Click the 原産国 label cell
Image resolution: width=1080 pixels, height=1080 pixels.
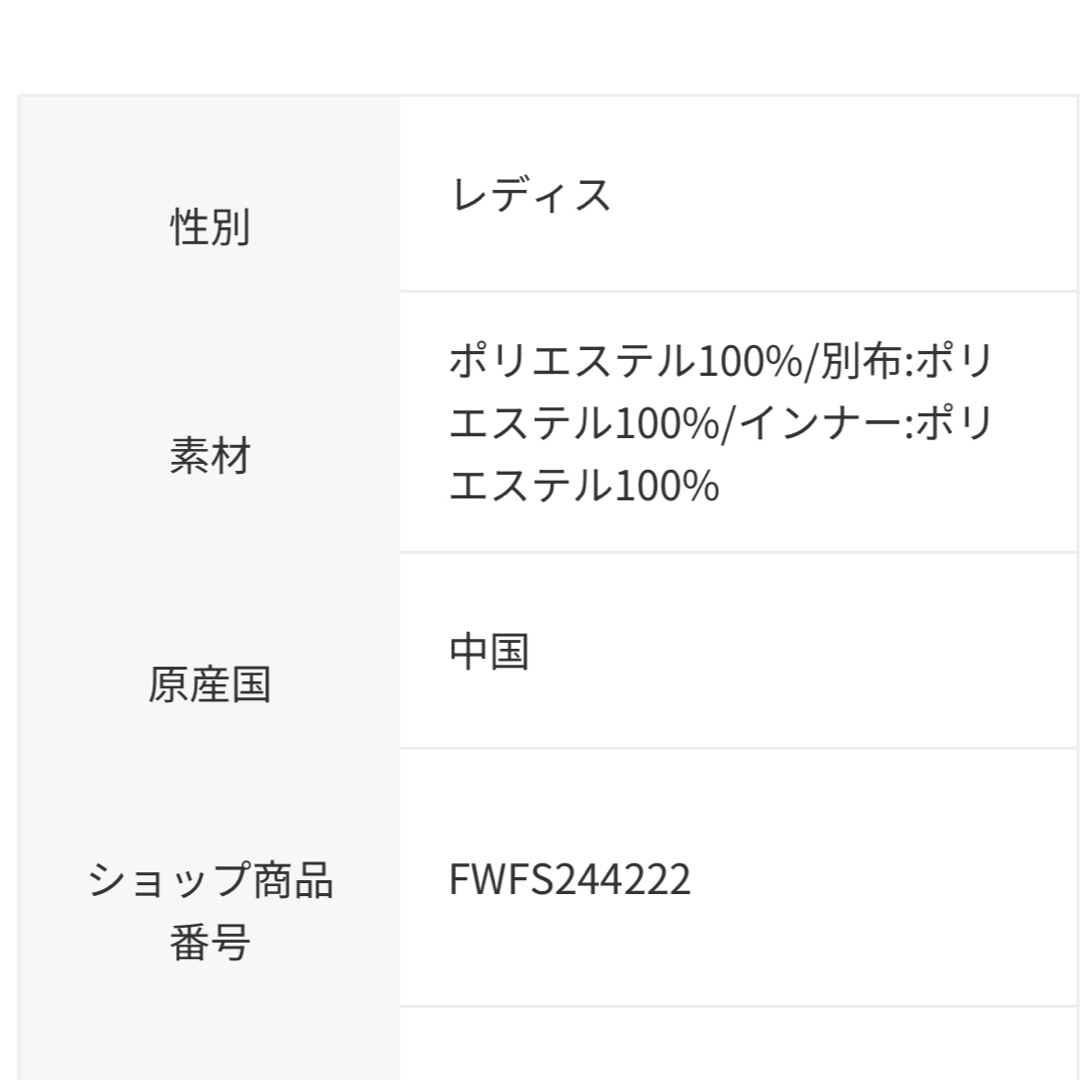point(209,684)
